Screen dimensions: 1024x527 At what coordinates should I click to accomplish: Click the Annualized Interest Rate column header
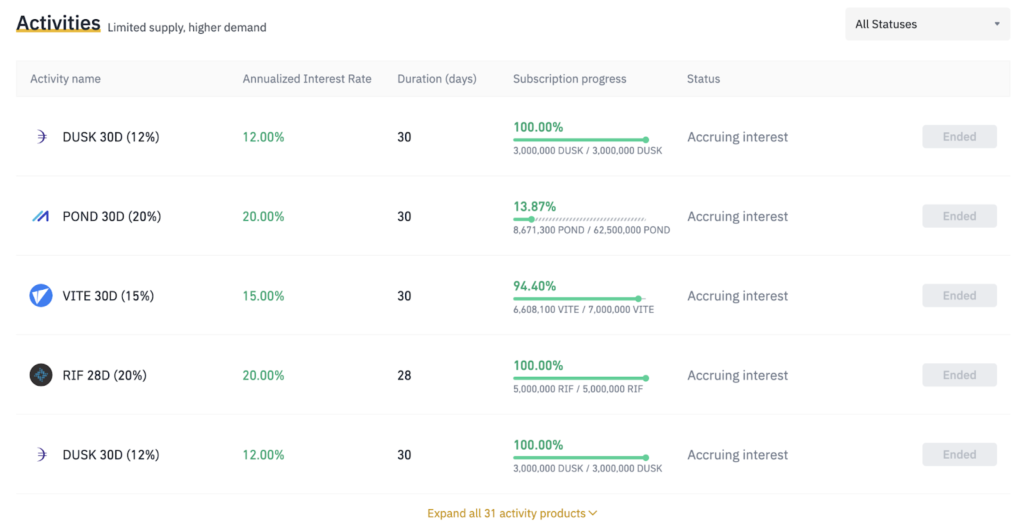click(307, 79)
